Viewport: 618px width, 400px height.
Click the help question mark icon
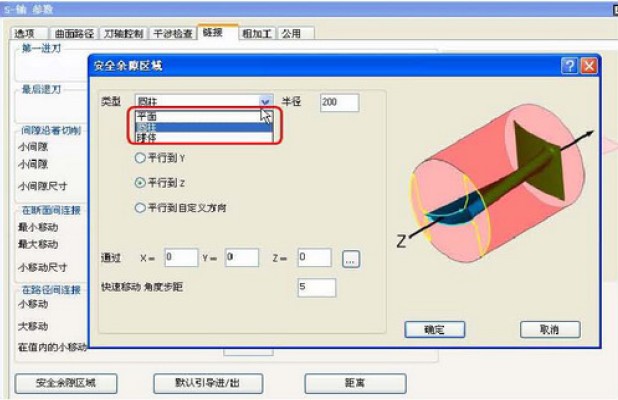coord(569,65)
